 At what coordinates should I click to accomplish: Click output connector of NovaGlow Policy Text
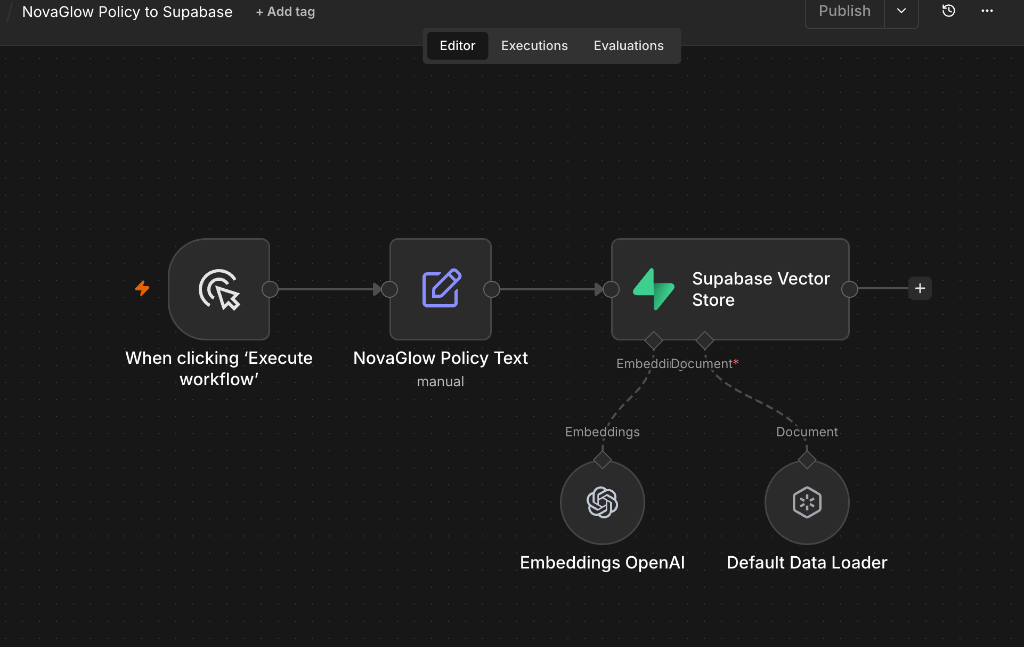pyautogui.click(x=492, y=289)
